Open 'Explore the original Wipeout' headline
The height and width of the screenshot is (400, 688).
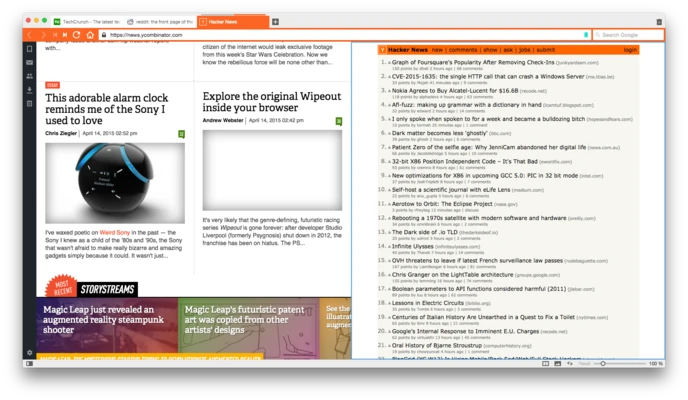272,102
